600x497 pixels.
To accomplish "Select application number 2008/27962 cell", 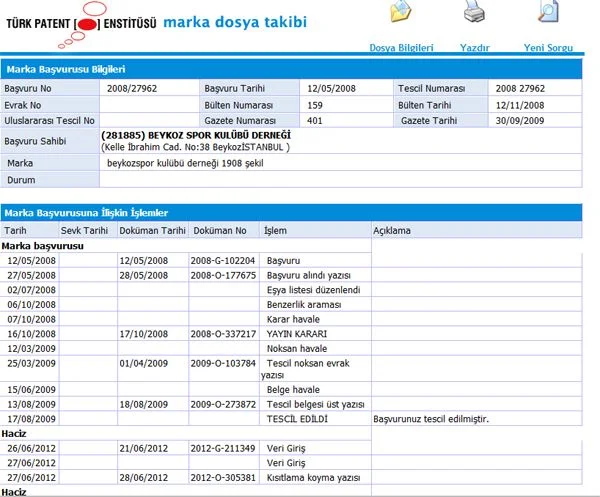I will 130,89.
